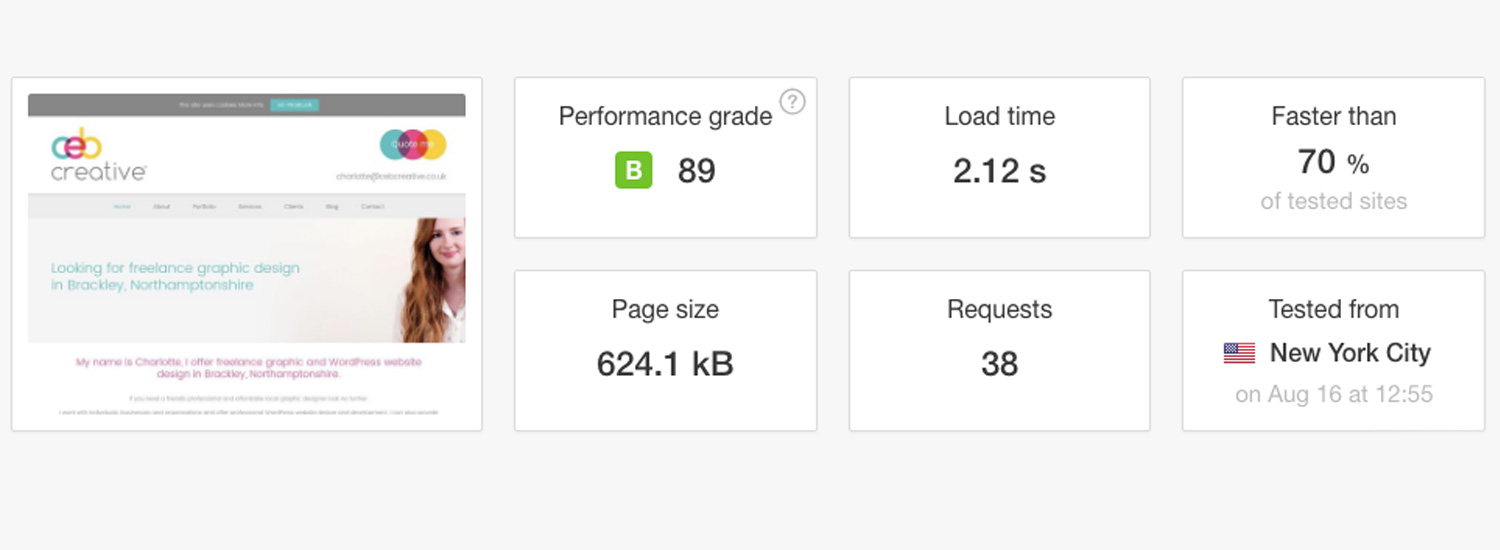1500x550 pixels.
Task: Click the 70 % faster than value
Action: [x=1333, y=162]
